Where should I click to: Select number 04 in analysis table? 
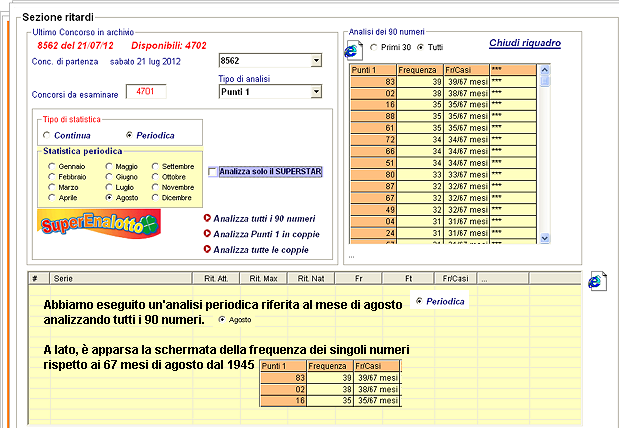point(373,221)
